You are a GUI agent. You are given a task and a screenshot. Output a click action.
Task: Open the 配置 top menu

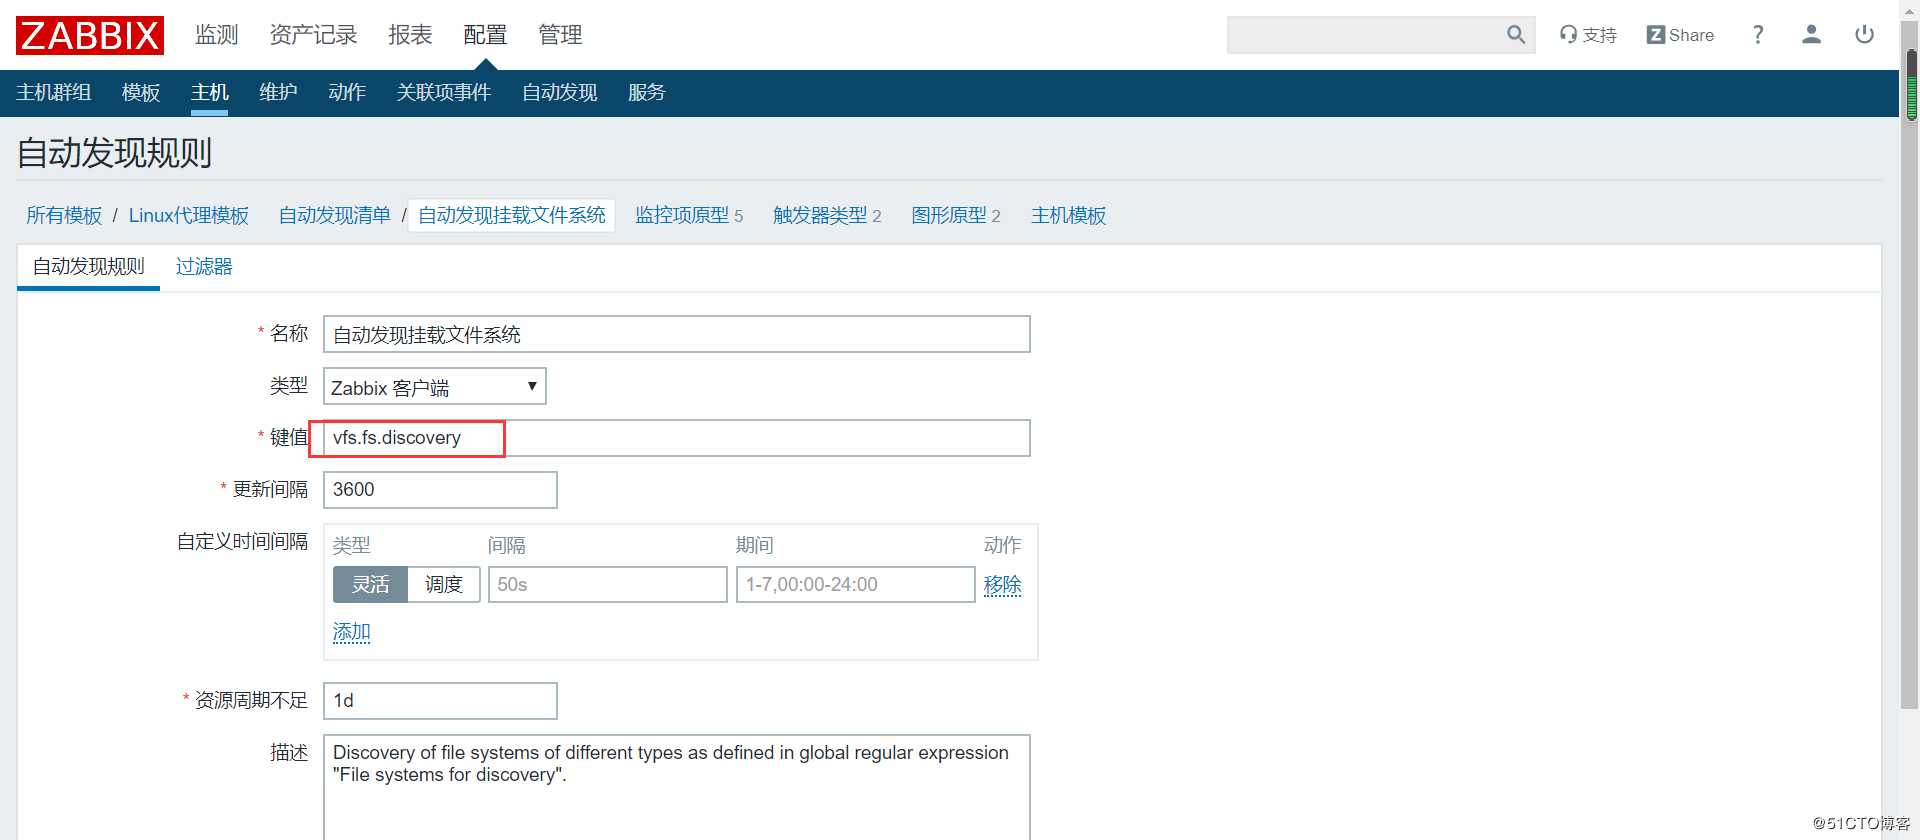485,35
